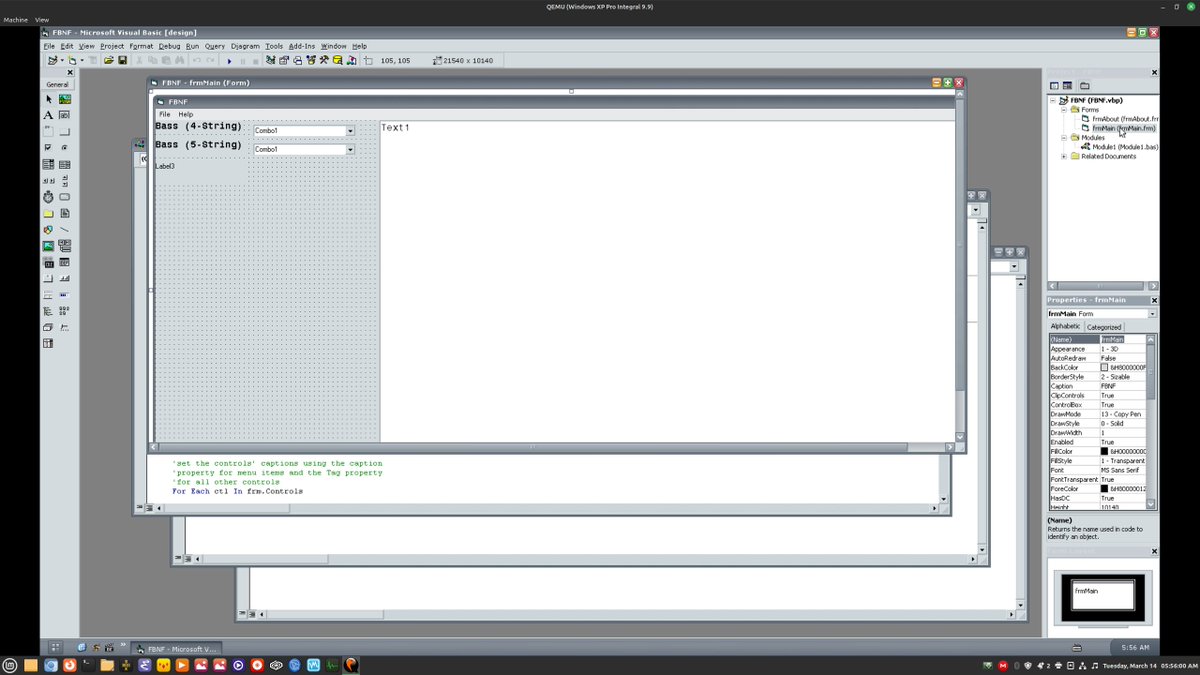The width and height of the screenshot is (1200, 675).
Task: Open the Format menu
Action: [141, 46]
